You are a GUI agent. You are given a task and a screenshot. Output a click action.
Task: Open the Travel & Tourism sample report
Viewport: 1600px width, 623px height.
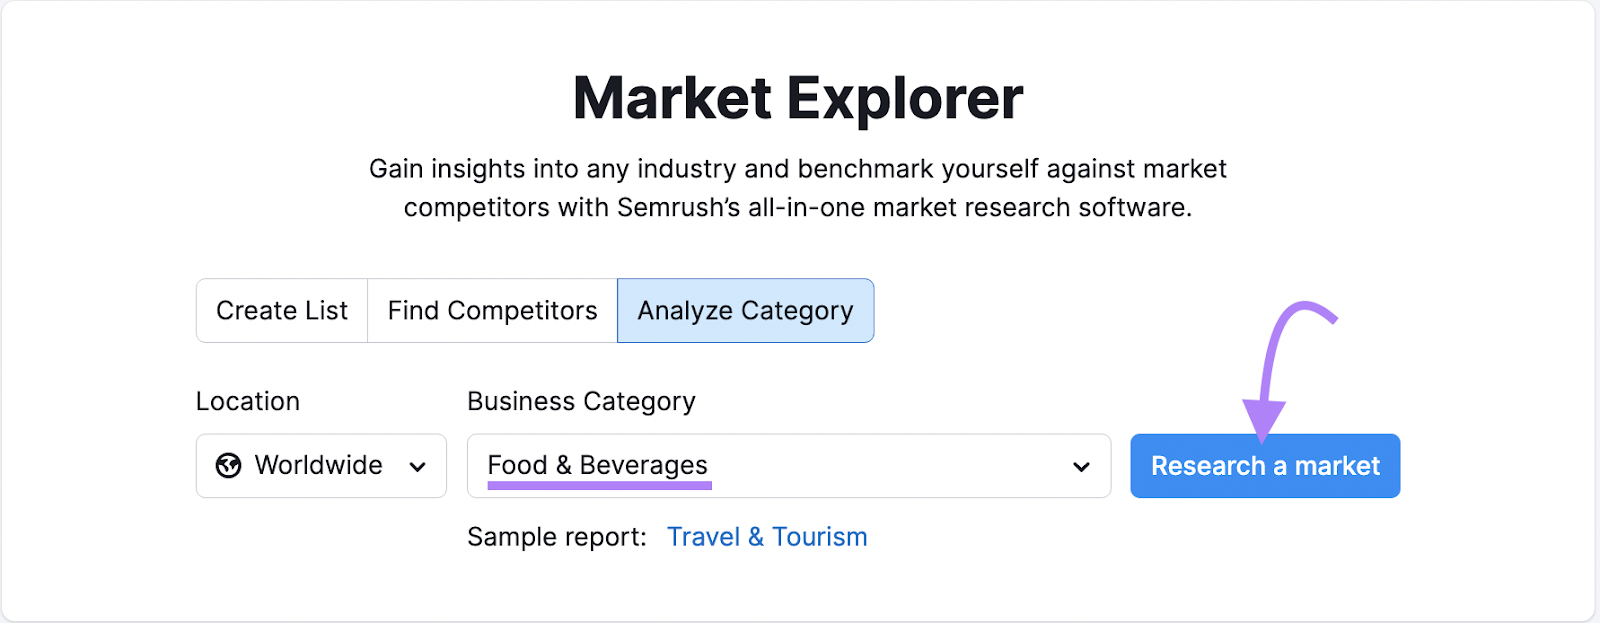pyautogui.click(x=767, y=536)
